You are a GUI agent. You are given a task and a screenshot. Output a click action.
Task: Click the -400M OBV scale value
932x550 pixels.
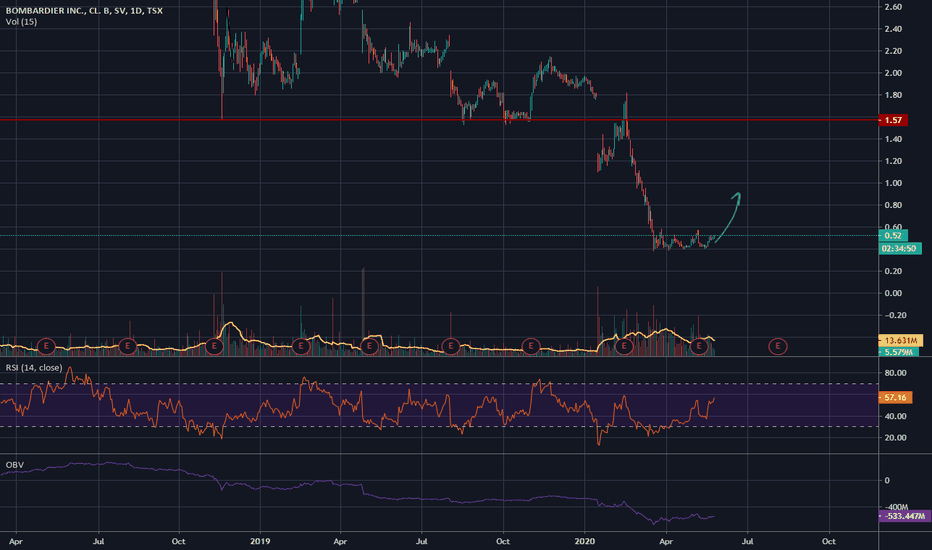[x=896, y=507]
